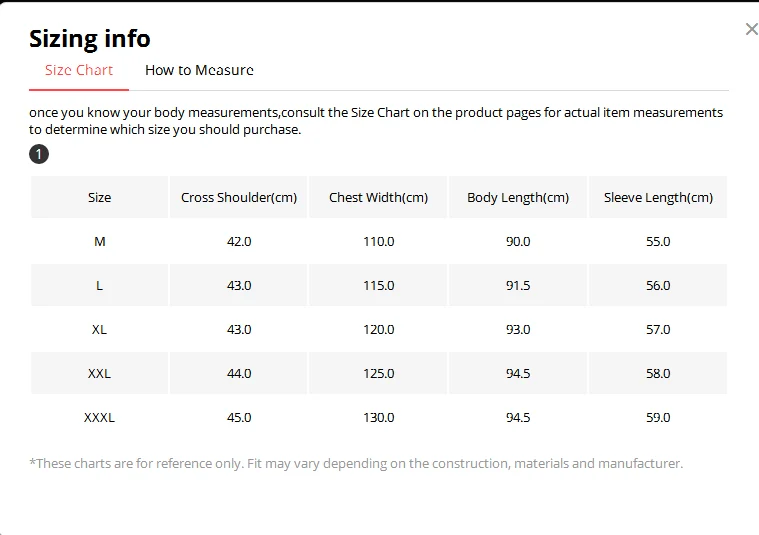Viewport: 759px width, 535px height.
Task: Click the Size column header
Action: pyautogui.click(x=99, y=198)
